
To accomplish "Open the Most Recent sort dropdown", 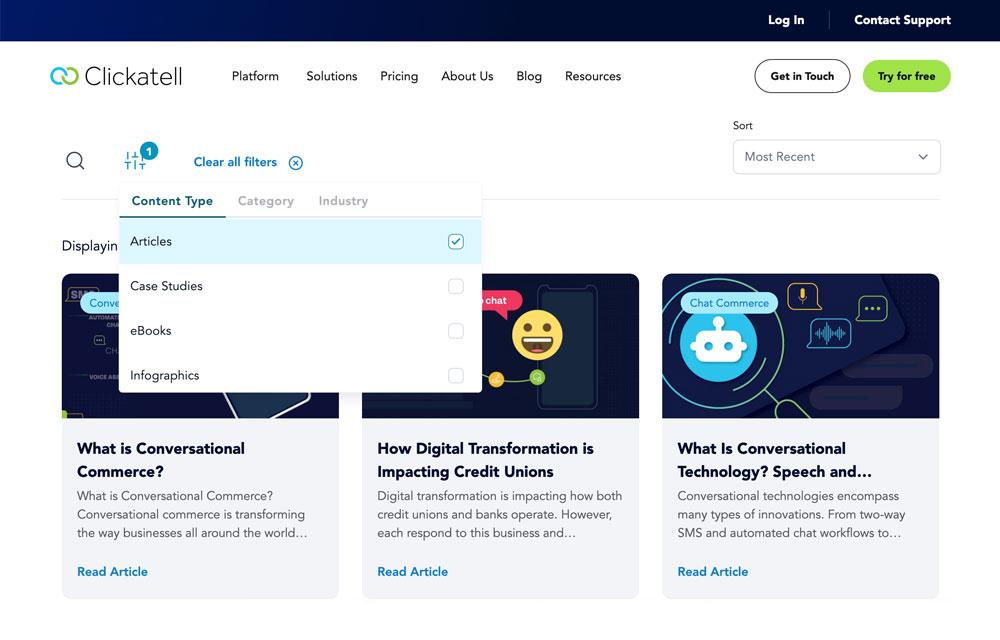I will coord(836,157).
